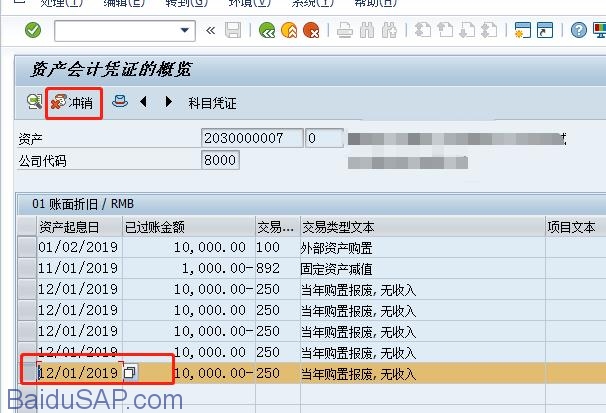Screen dimensions: 606x413
Task: Click the search help icon in highlighted date cell
Action: click(130, 373)
